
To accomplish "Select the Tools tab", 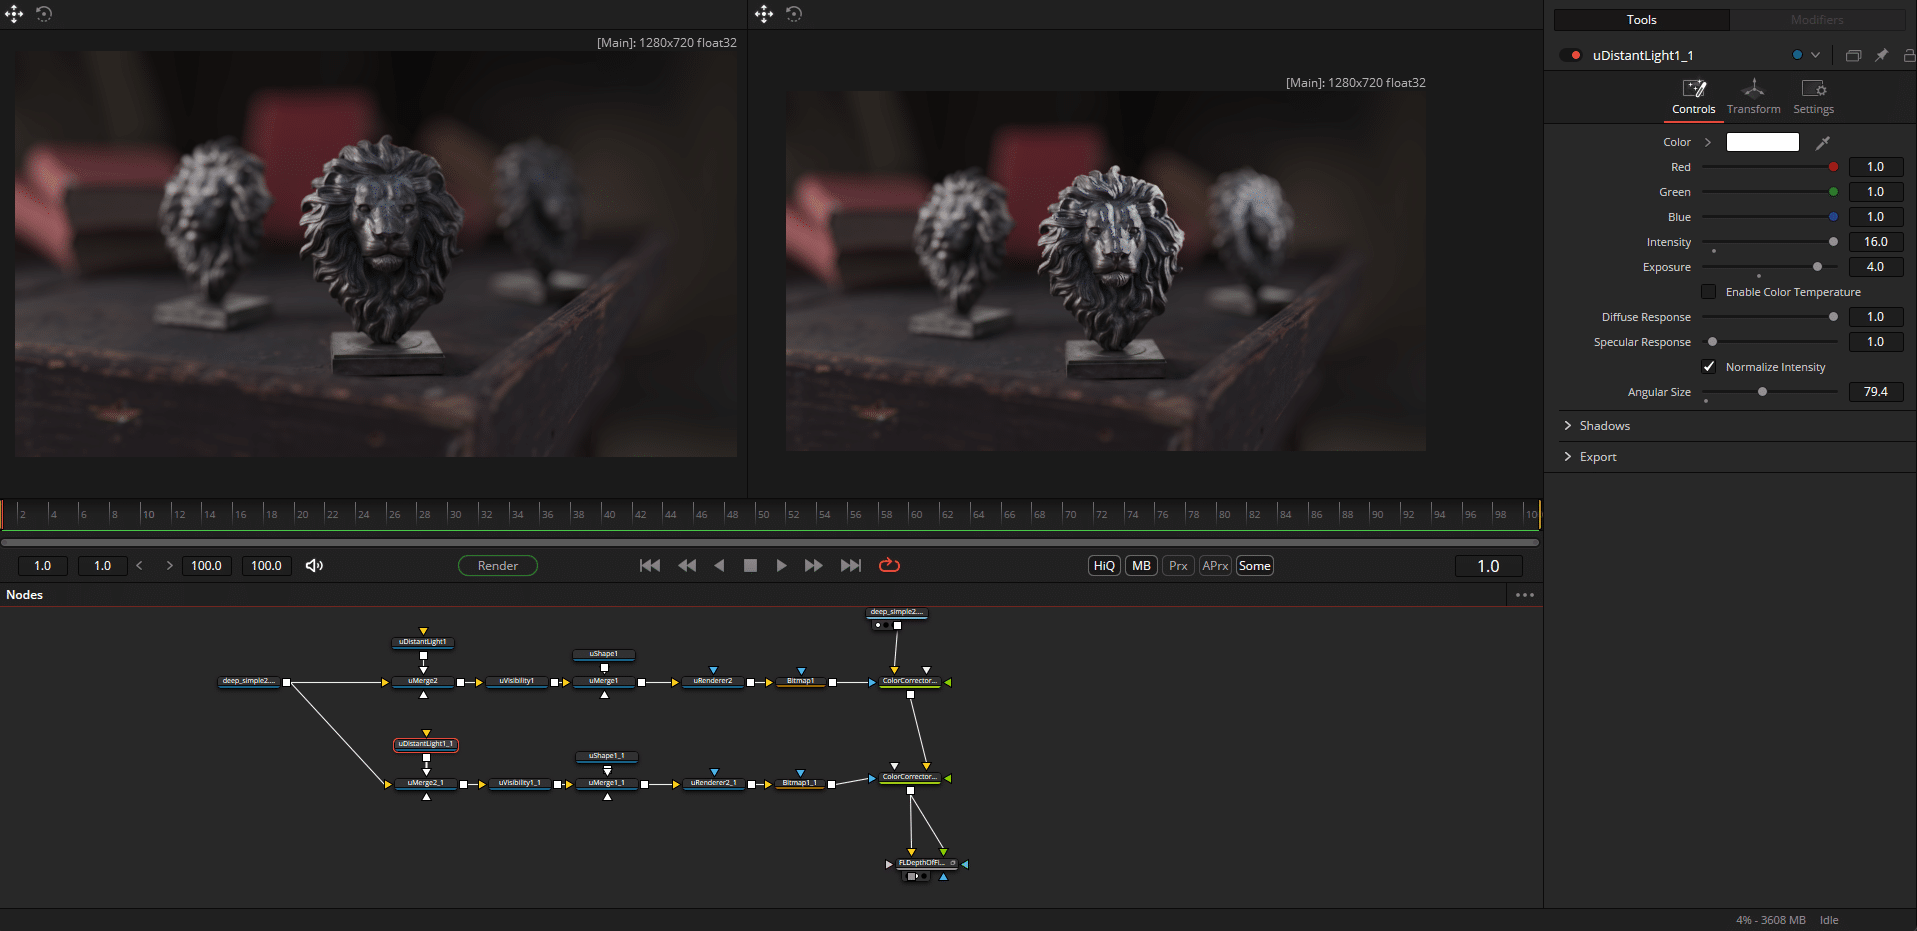I will (x=1641, y=19).
